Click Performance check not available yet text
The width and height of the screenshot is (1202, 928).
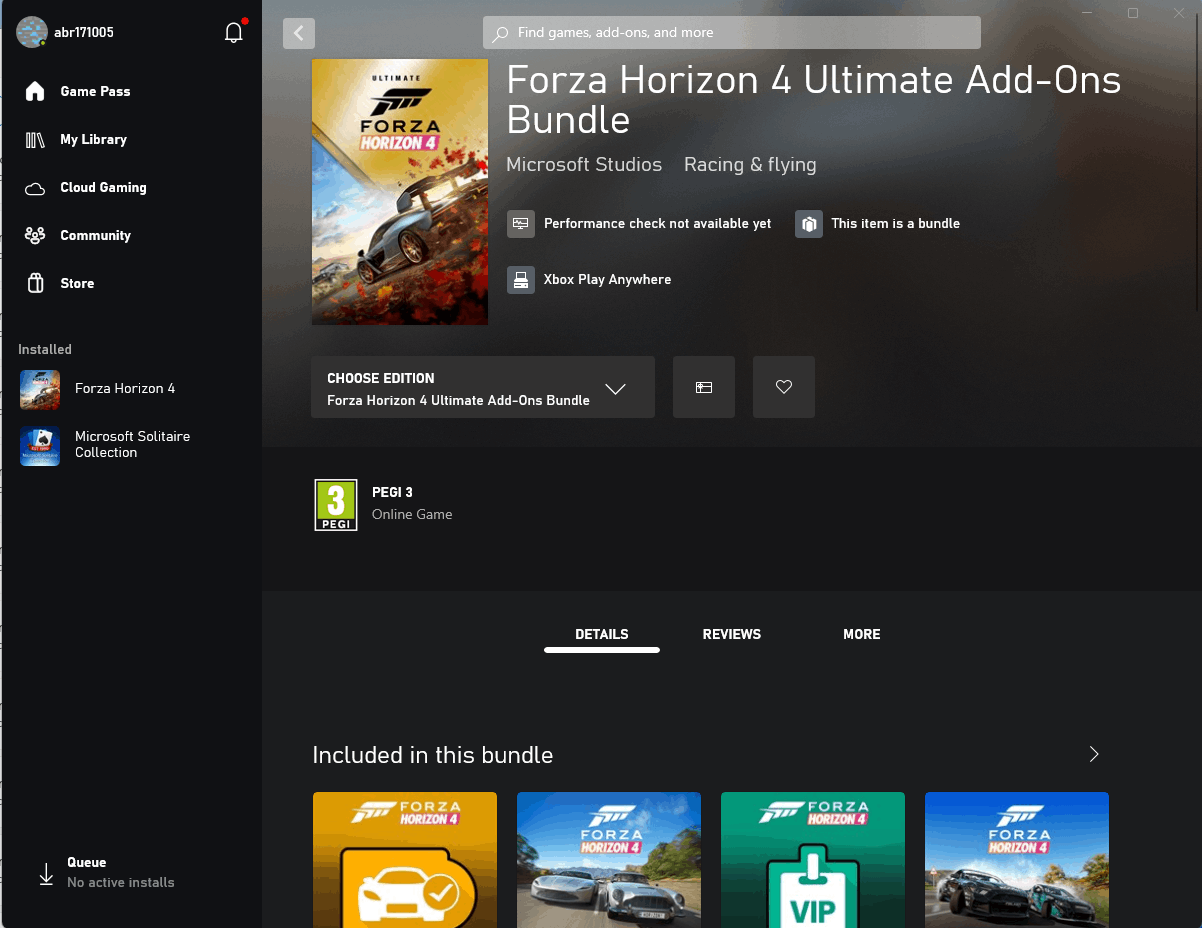tap(658, 224)
